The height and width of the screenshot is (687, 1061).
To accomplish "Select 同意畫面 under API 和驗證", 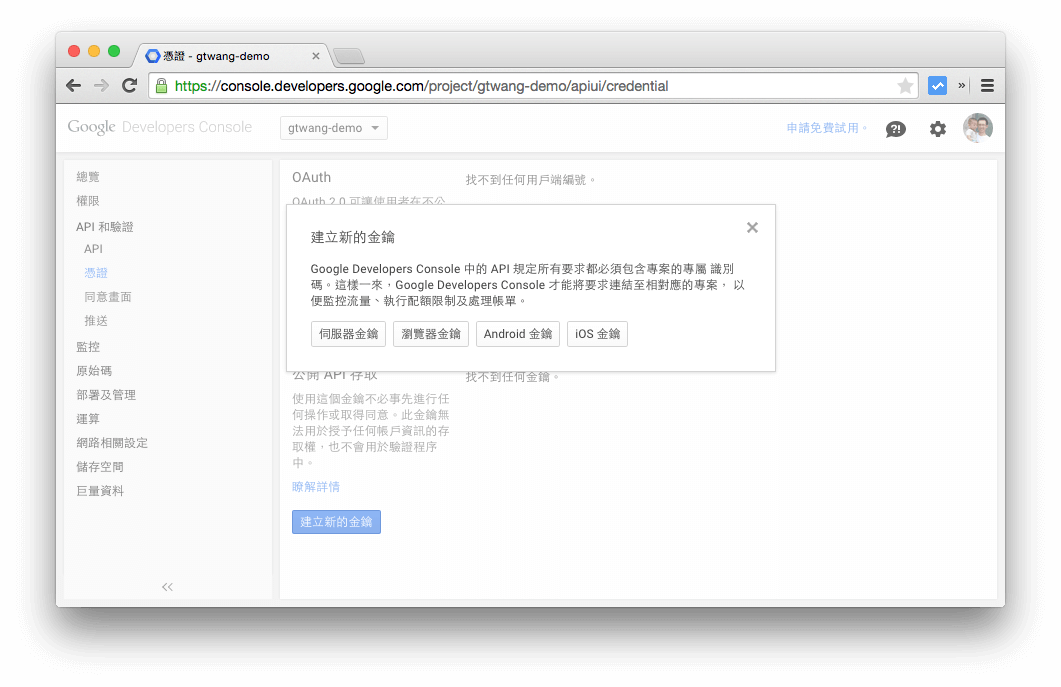I will [x=108, y=296].
